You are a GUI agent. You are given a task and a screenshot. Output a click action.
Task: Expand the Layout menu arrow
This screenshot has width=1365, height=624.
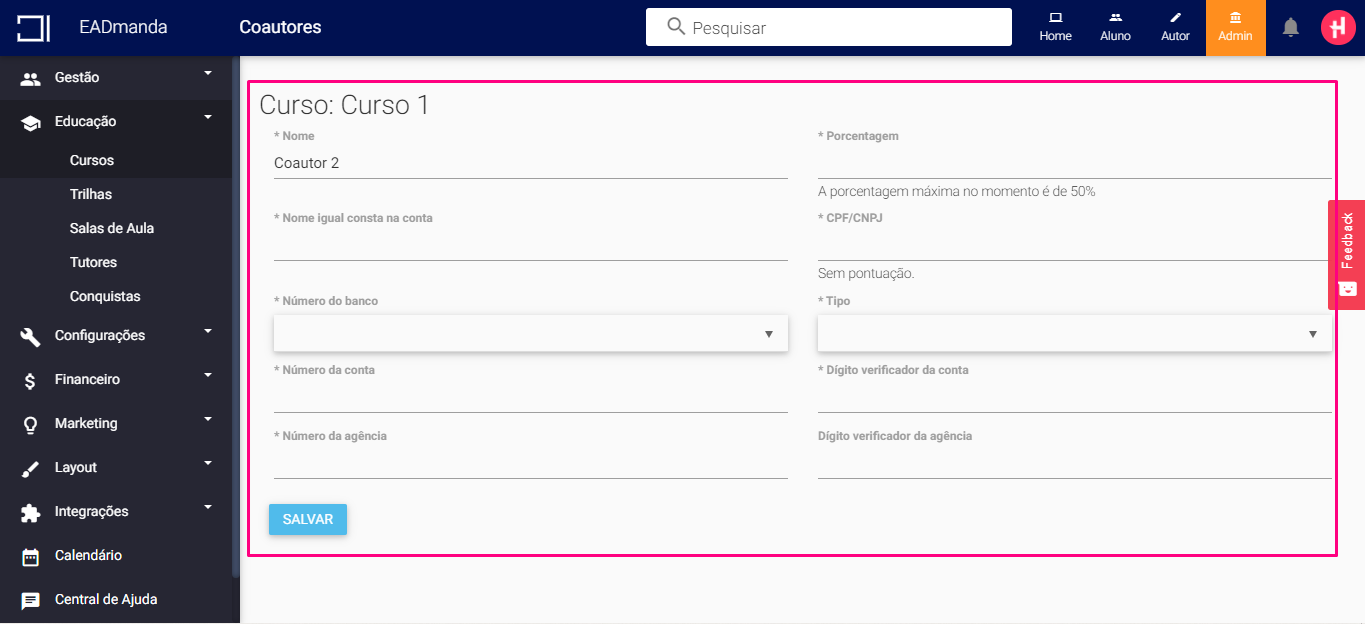208,463
